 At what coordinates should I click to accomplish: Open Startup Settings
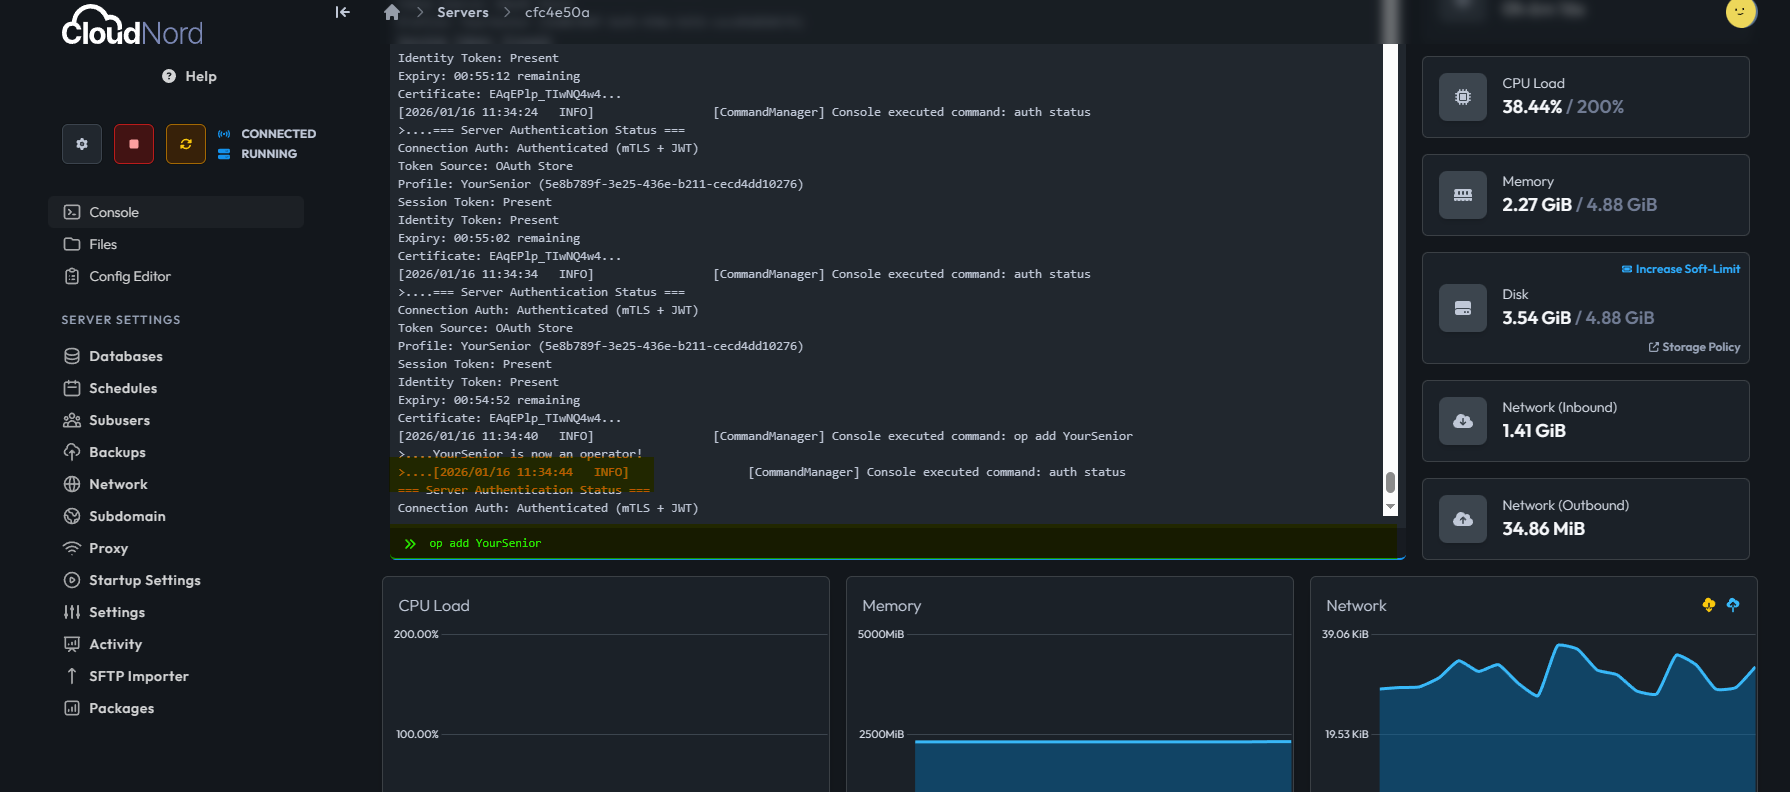coord(144,580)
